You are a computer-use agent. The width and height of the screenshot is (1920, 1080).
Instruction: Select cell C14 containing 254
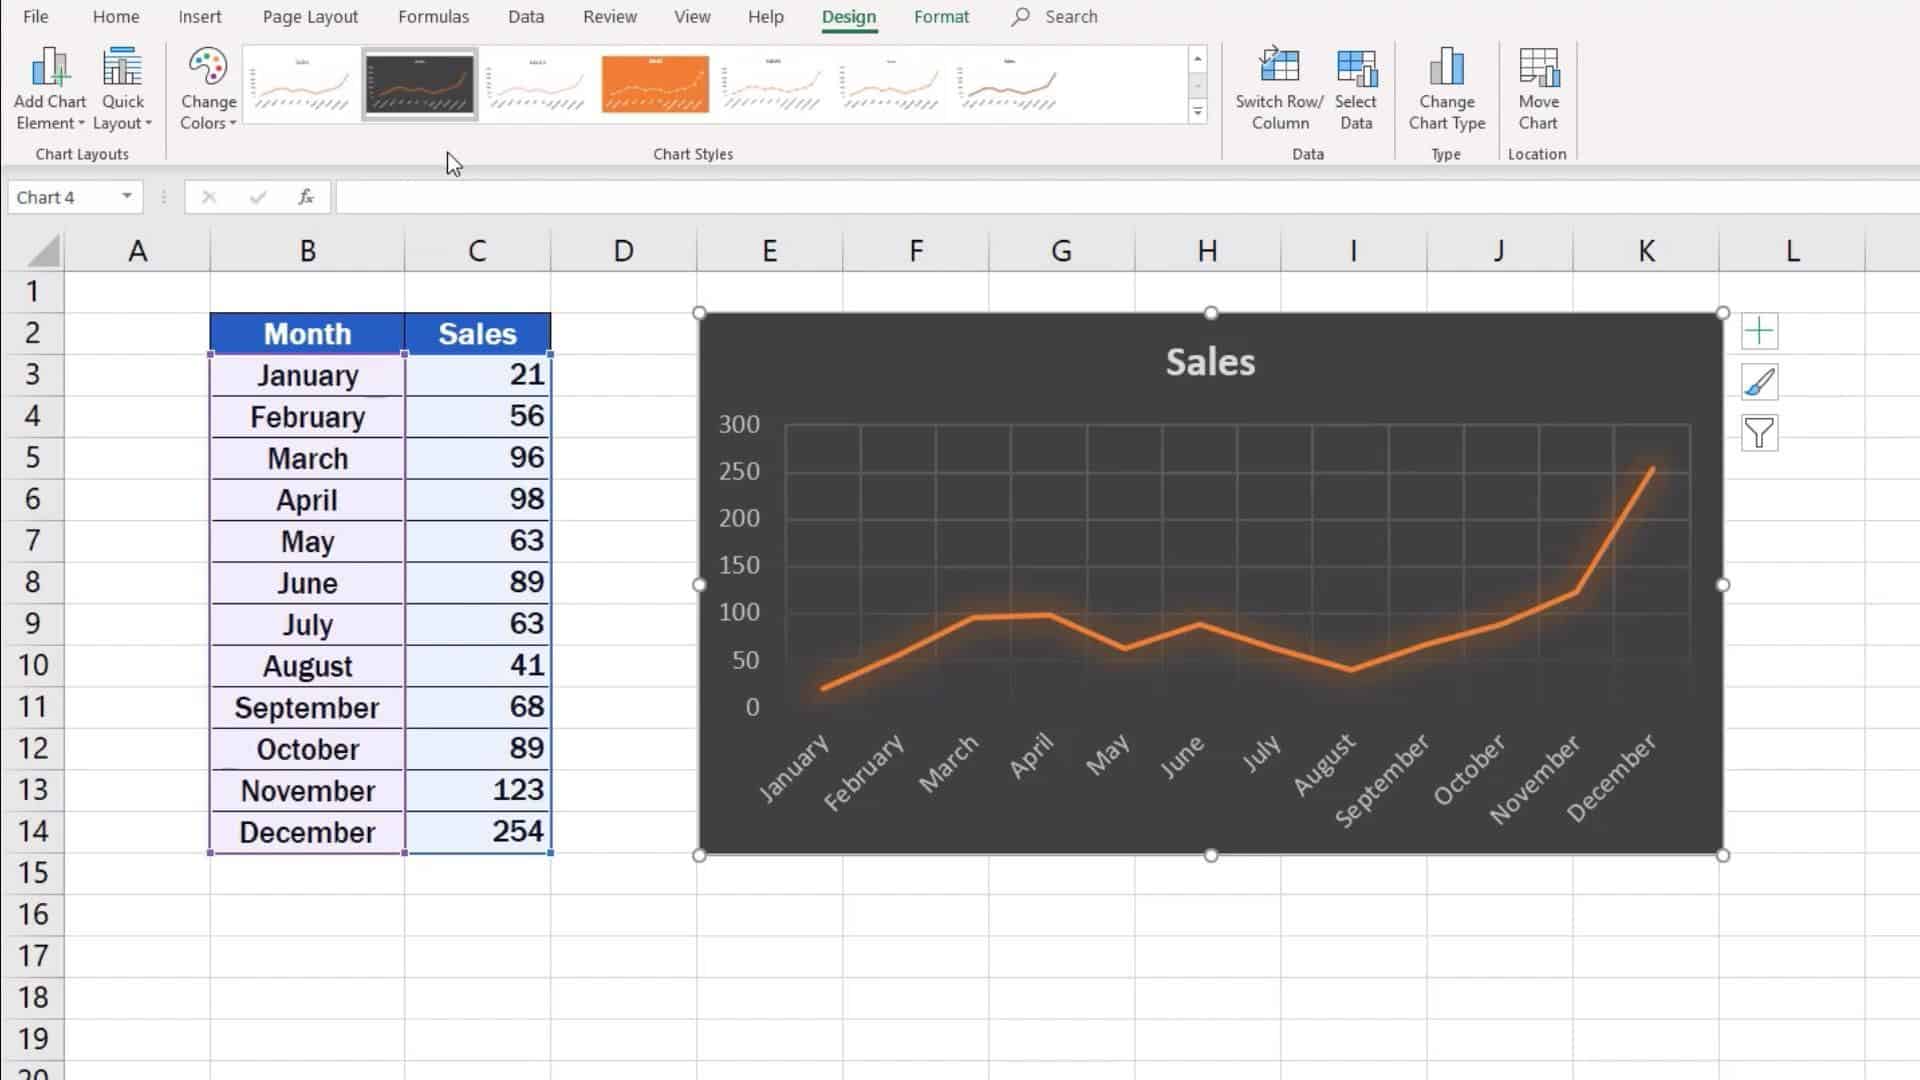(x=477, y=831)
